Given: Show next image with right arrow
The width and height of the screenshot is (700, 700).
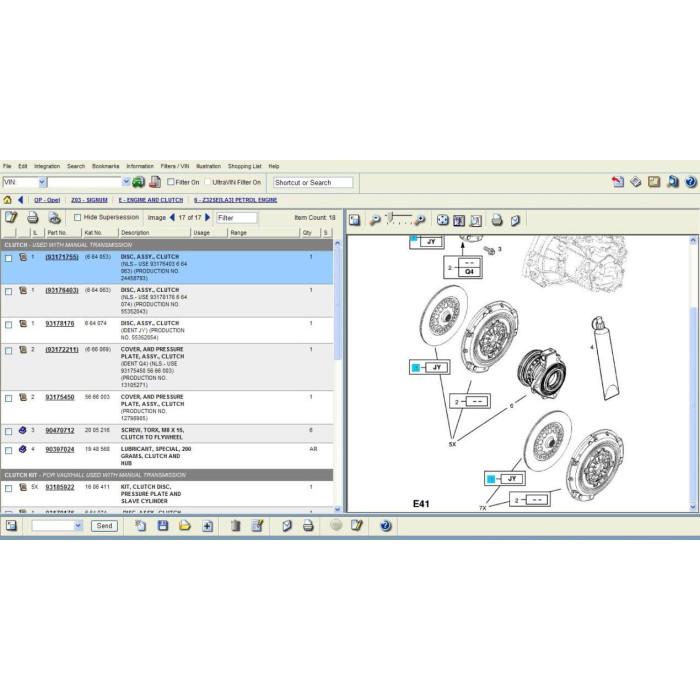Looking at the screenshot, I should tap(207, 217).
